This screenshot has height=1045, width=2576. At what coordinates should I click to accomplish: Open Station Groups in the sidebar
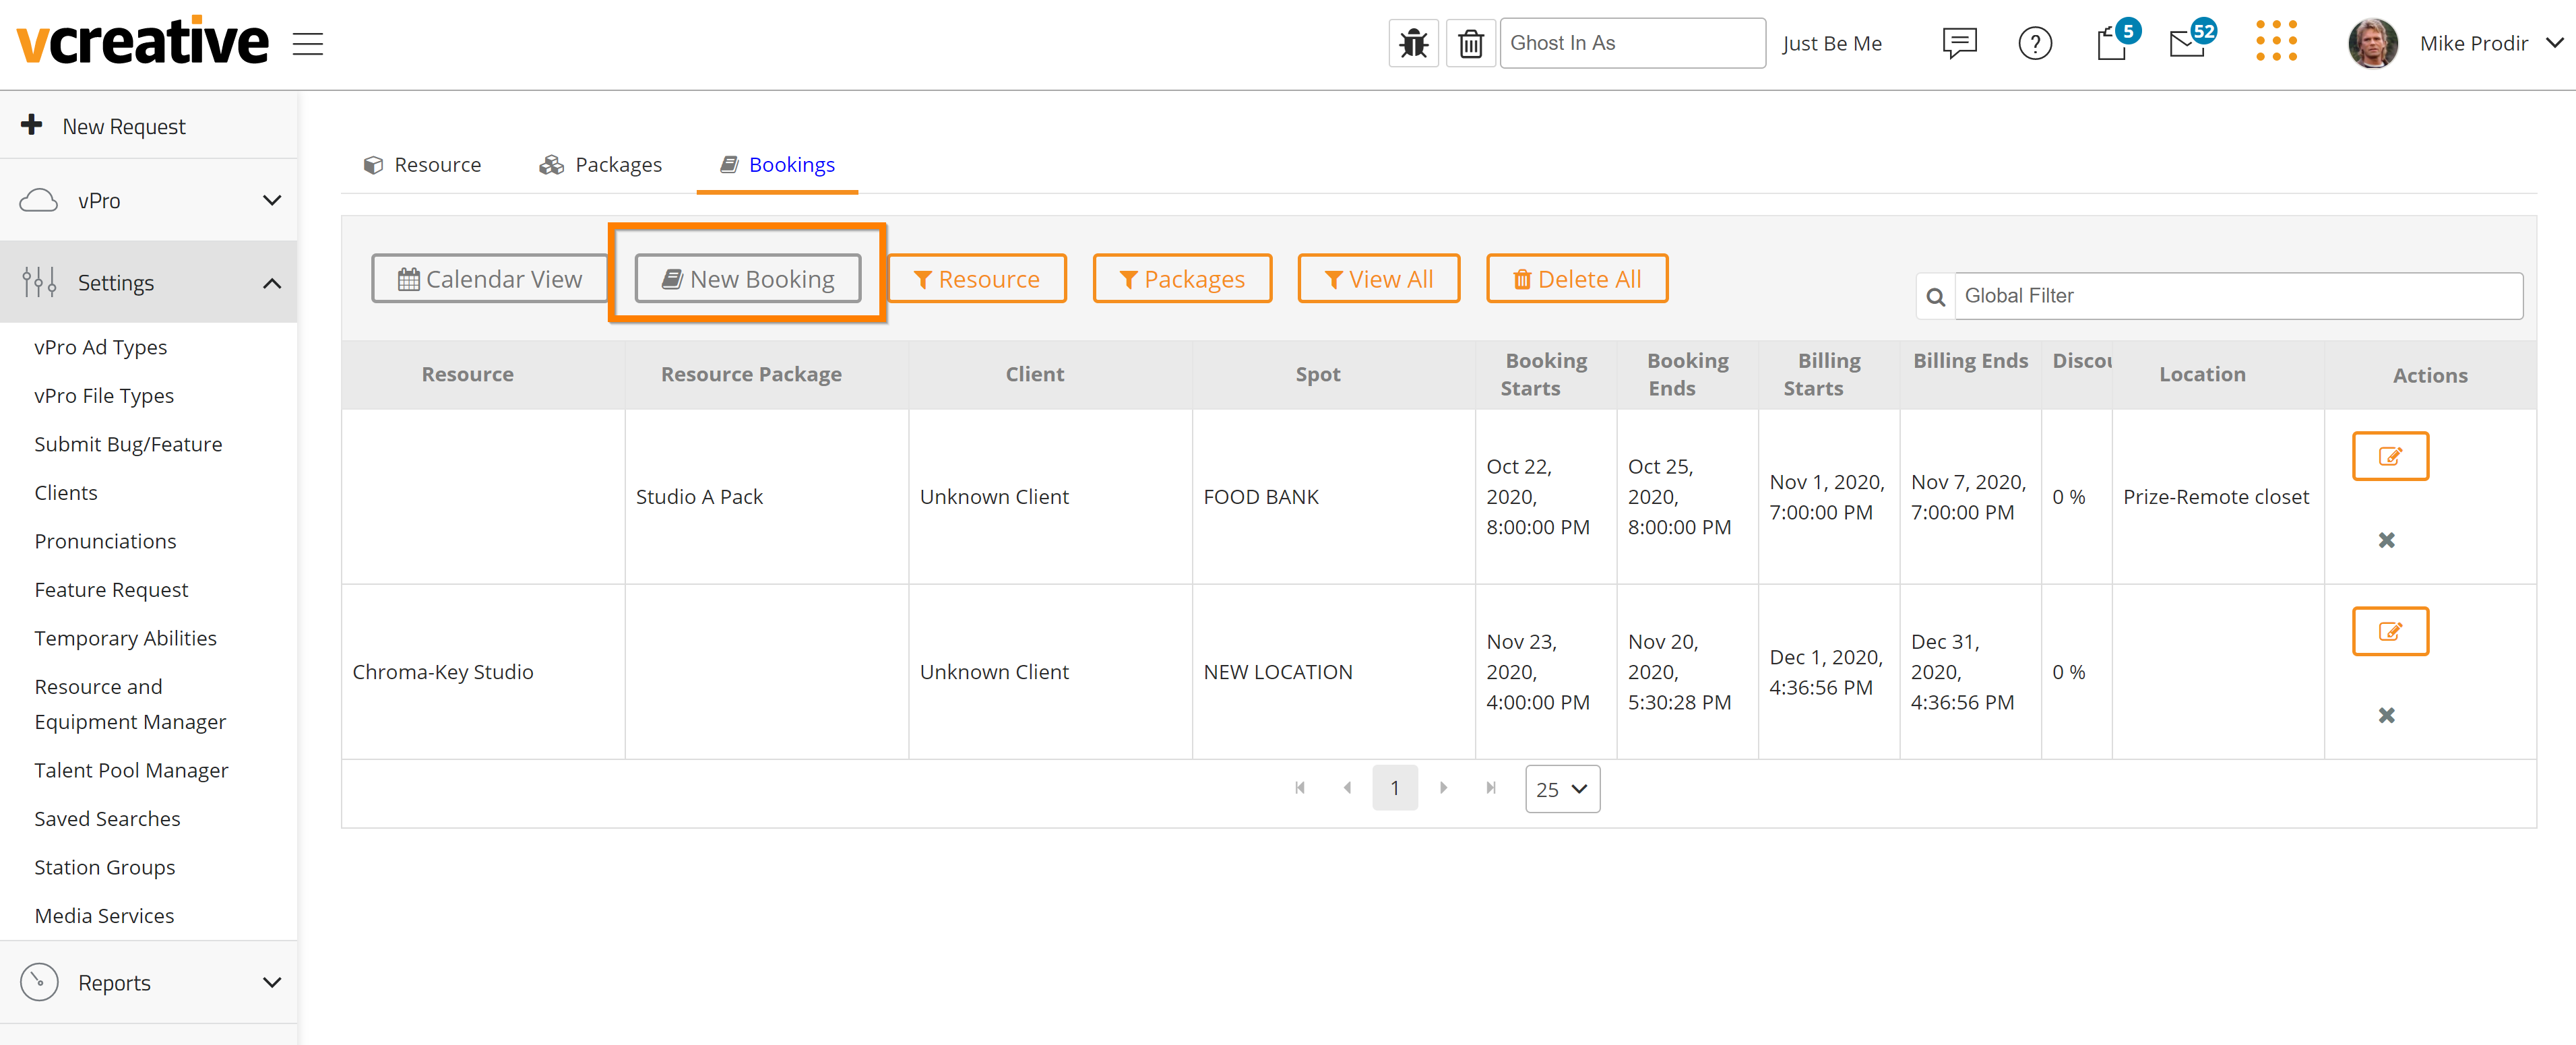tap(104, 867)
